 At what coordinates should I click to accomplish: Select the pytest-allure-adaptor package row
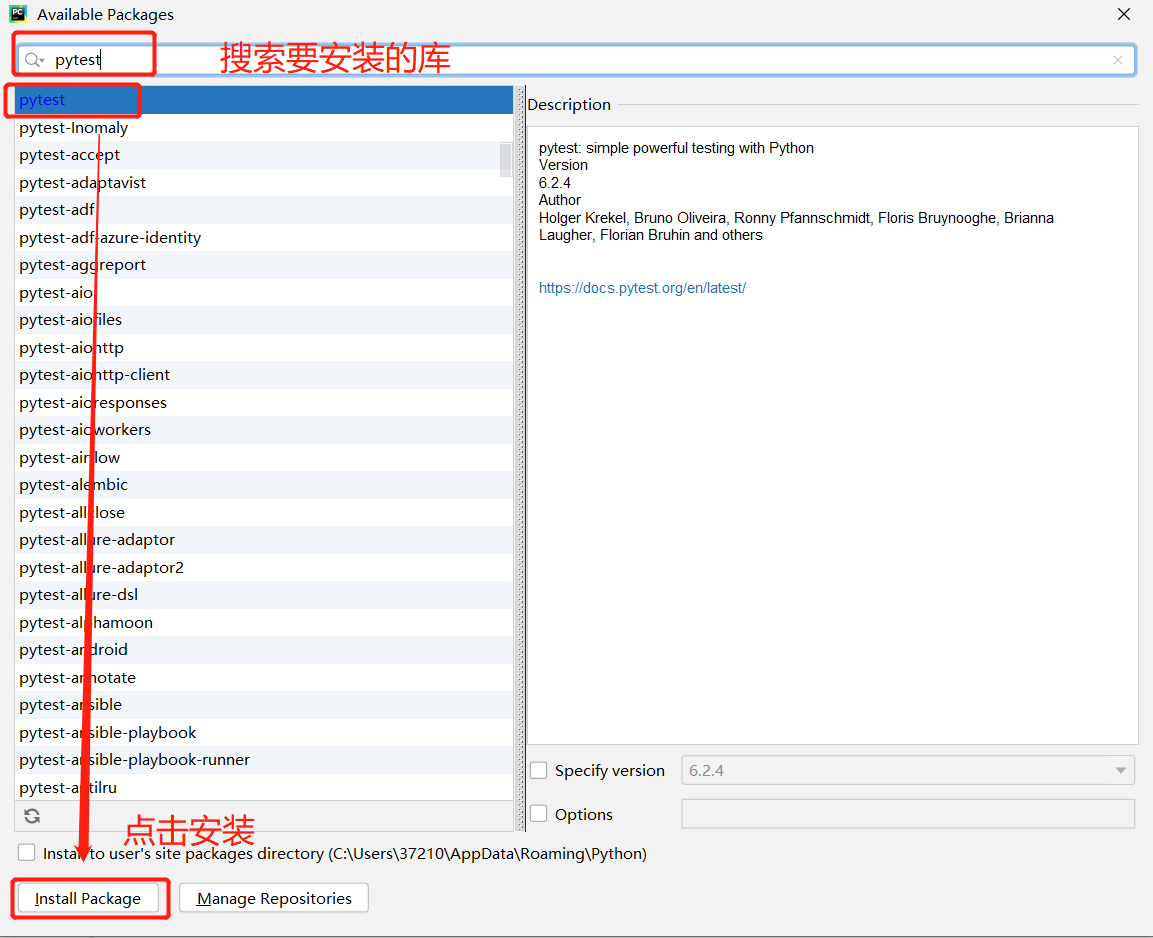coord(263,540)
